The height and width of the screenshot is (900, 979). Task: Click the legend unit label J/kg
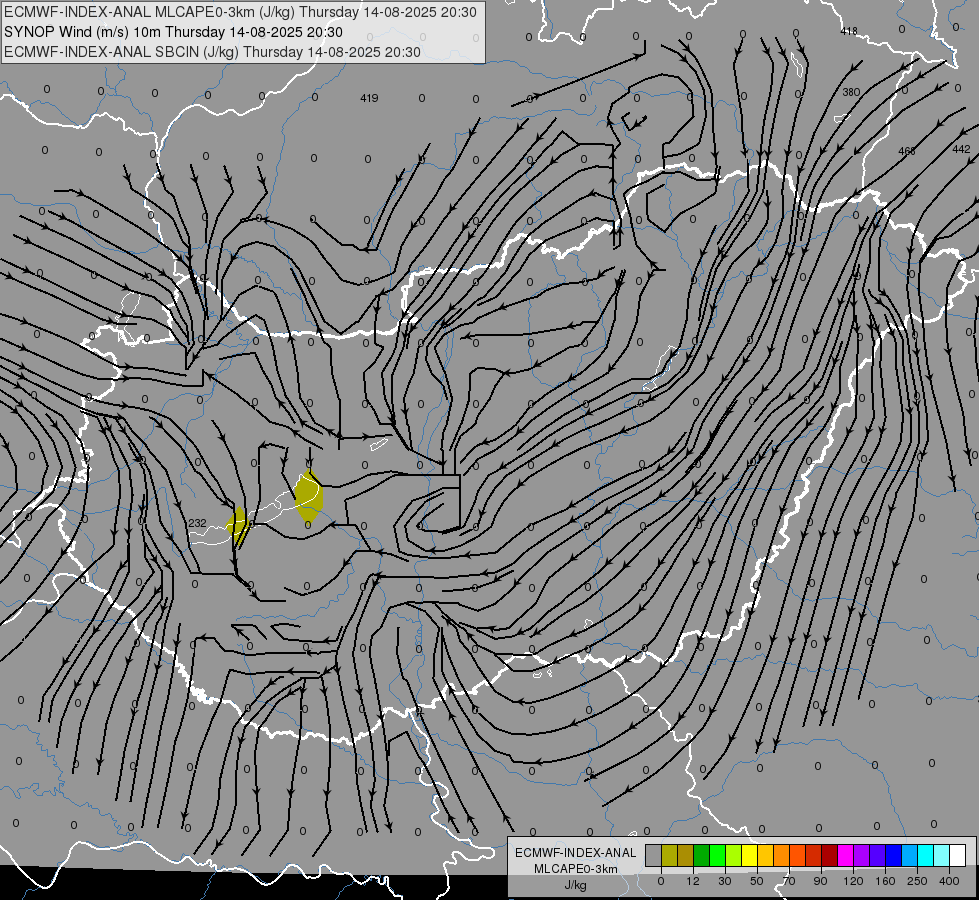575,885
